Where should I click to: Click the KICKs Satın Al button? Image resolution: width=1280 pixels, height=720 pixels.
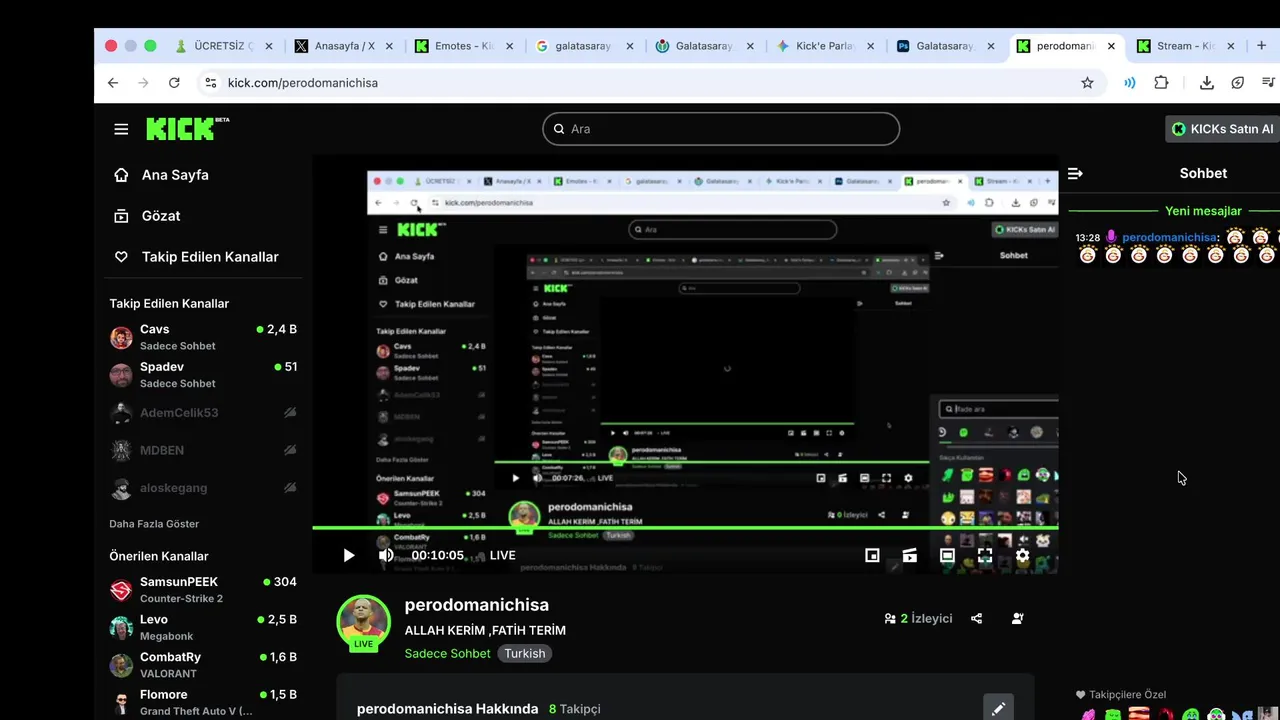point(1223,129)
